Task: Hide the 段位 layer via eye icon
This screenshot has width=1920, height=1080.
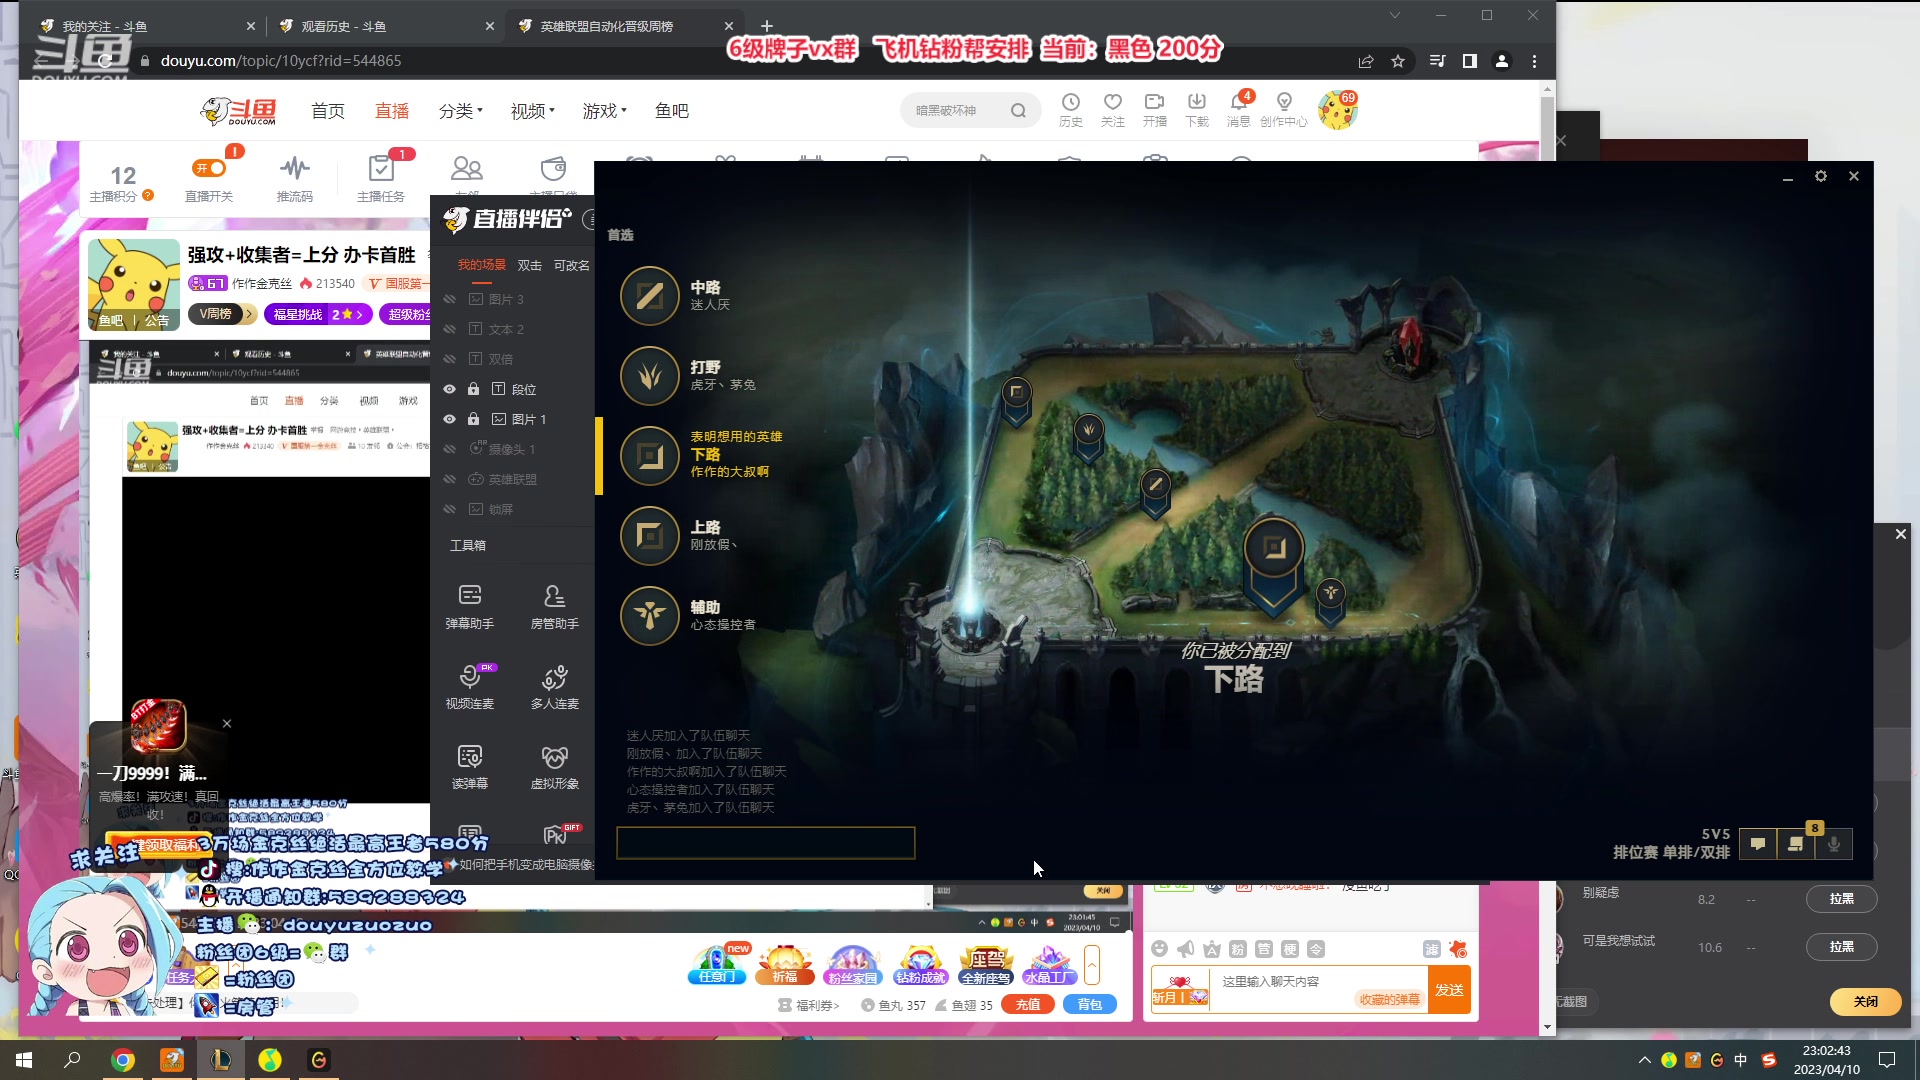Action: [x=450, y=389]
